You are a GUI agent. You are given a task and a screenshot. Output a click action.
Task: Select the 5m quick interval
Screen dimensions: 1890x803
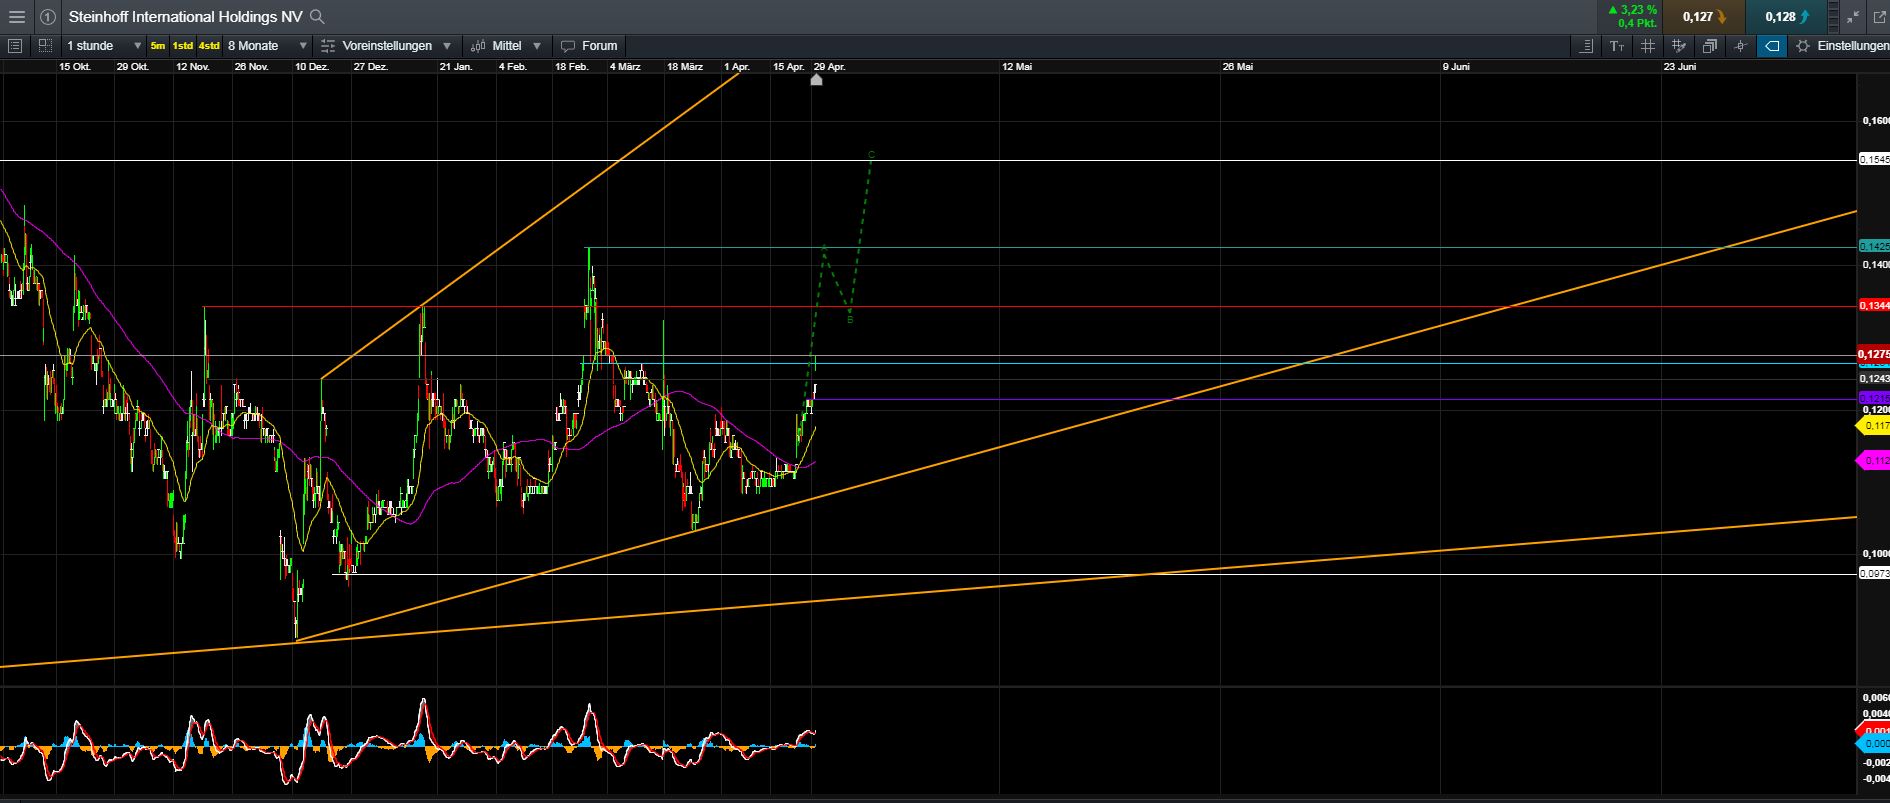click(x=158, y=46)
